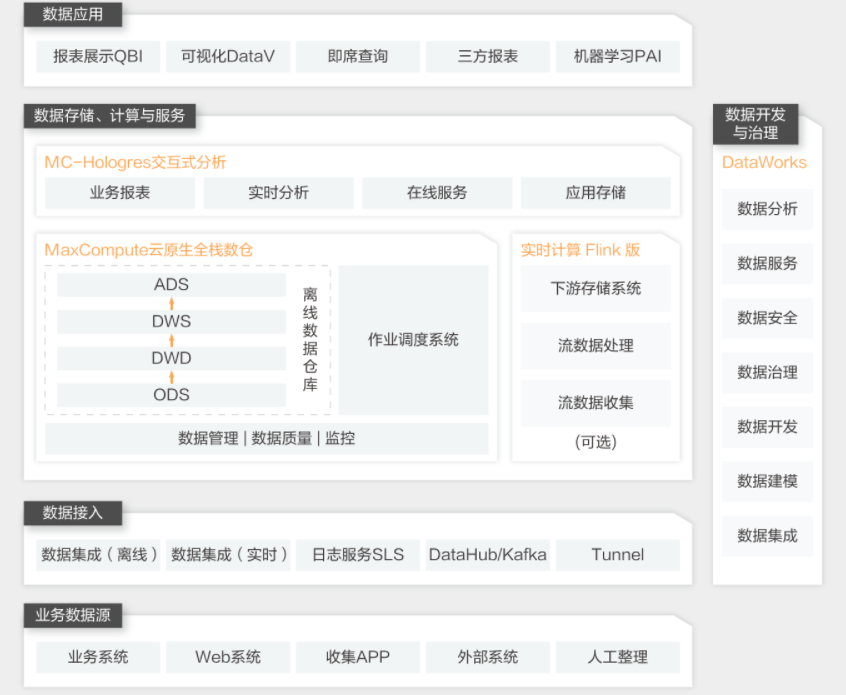Click the 业务数据源 section header
This screenshot has height=695, width=846.
73,615
